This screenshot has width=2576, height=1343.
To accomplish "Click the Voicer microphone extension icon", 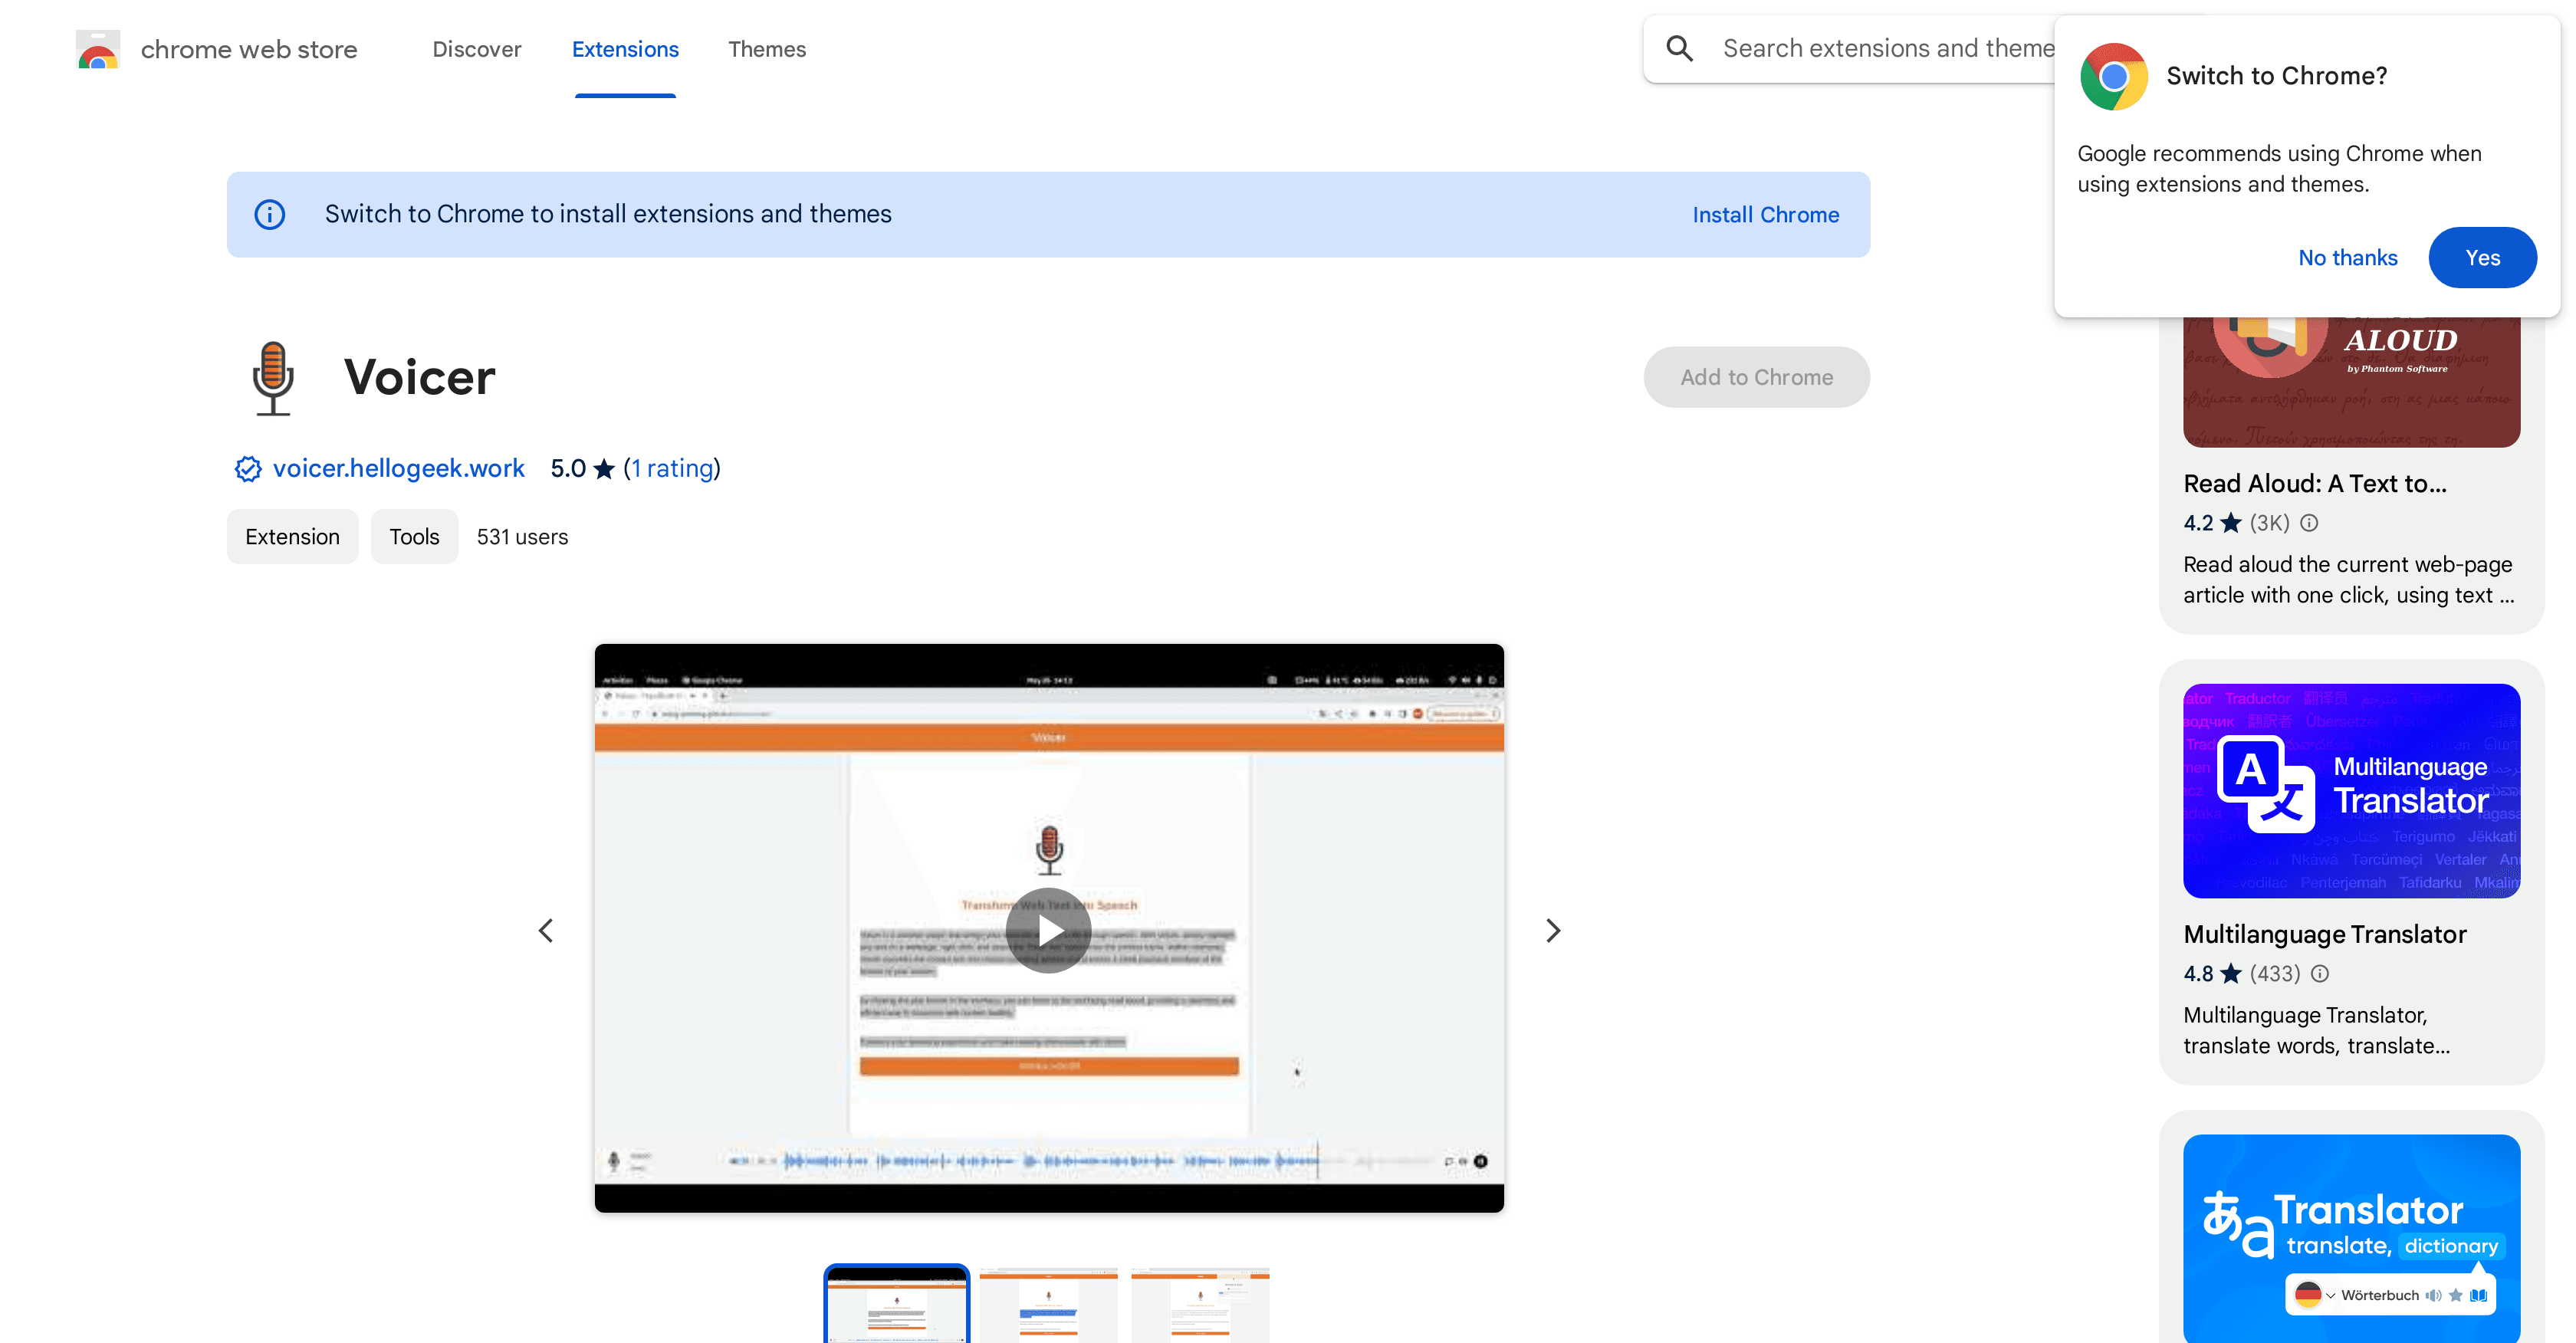I will point(272,377).
